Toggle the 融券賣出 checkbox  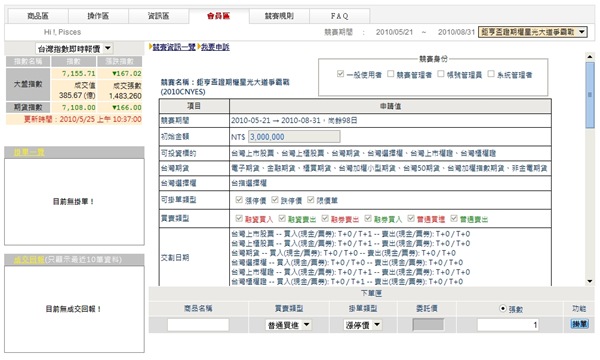point(325,218)
